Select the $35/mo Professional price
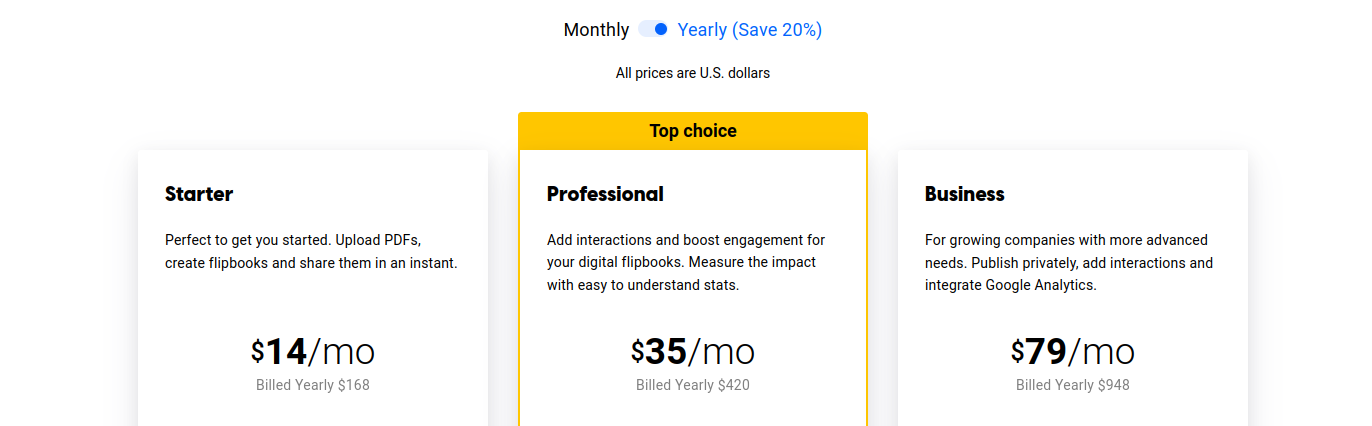 pos(693,352)
